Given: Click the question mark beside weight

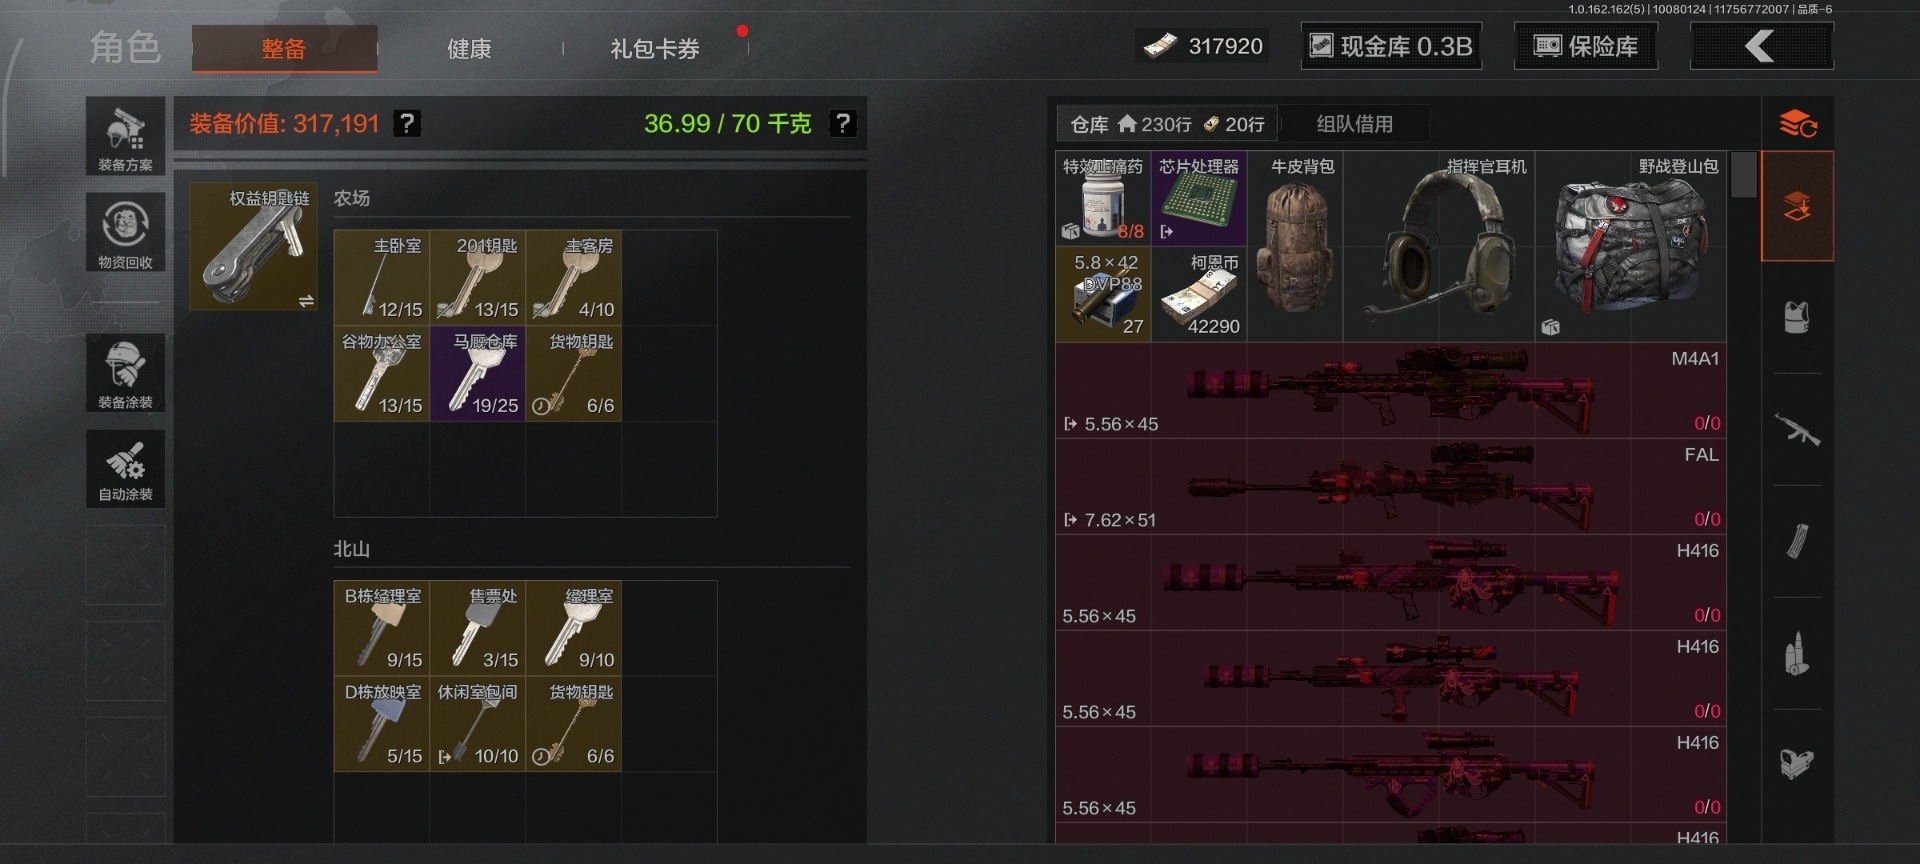Looking at the screenshot, I should click(x=844, y=123).
